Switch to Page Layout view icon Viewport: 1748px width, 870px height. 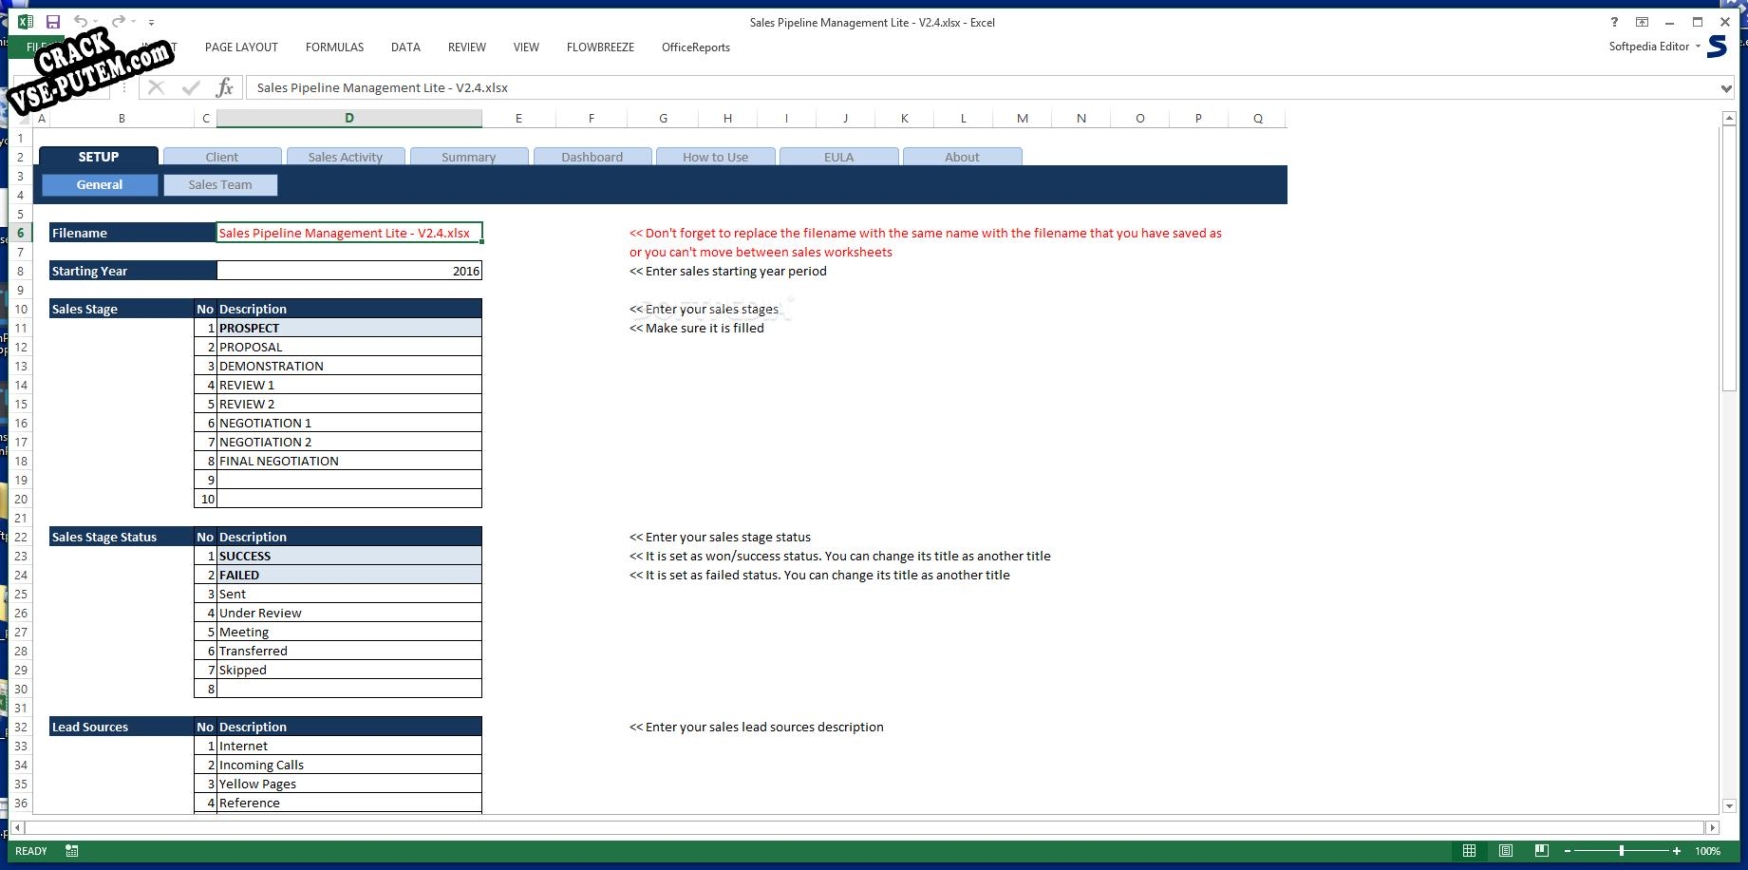click(x=1505, y=851)
